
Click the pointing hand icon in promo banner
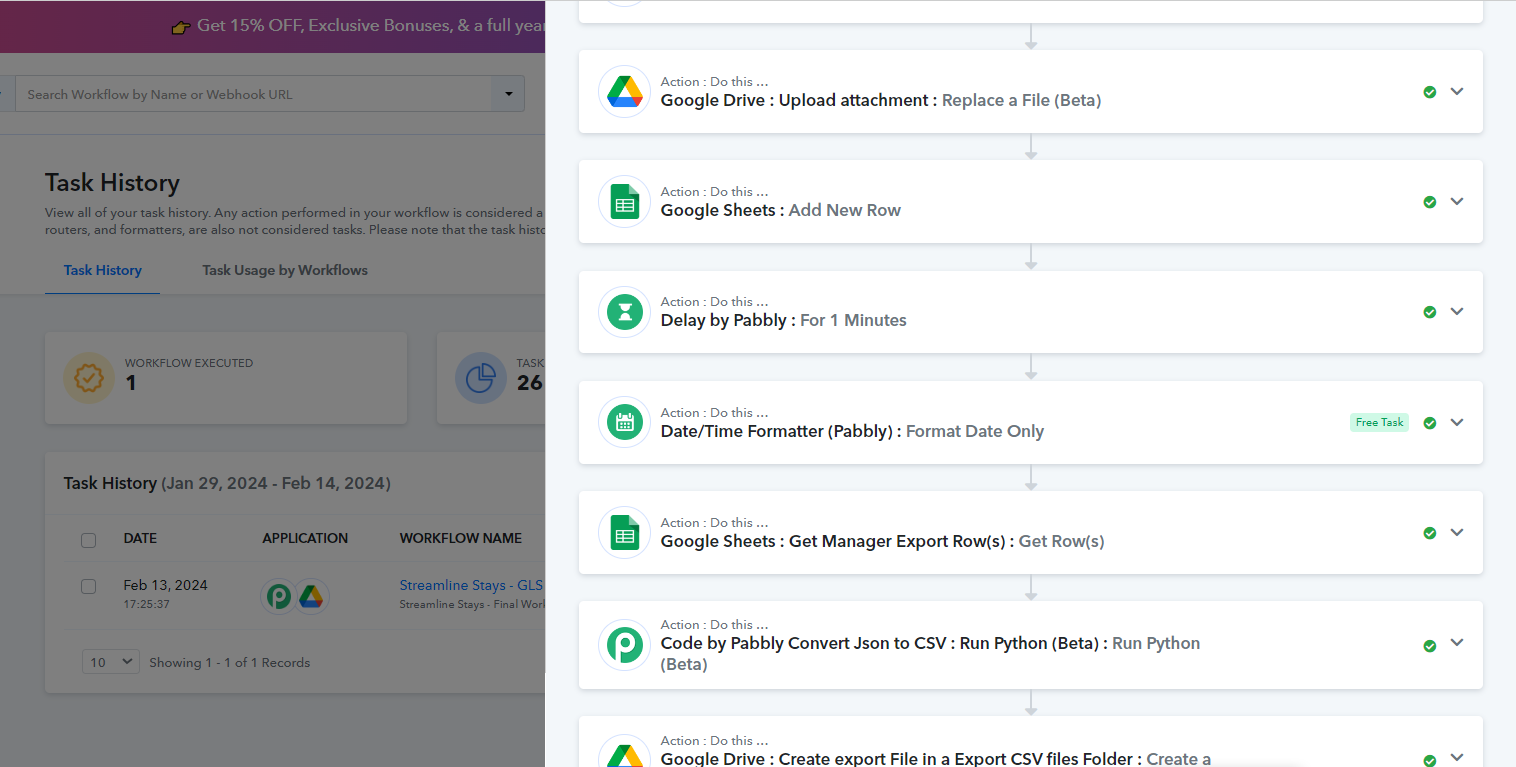pyautogui.click(x=181, y=26)
